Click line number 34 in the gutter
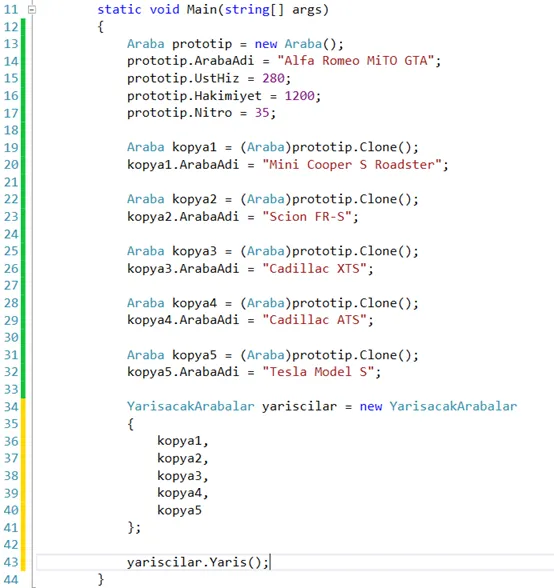This screenshot has height=588, width=554. tap(11, 406)
